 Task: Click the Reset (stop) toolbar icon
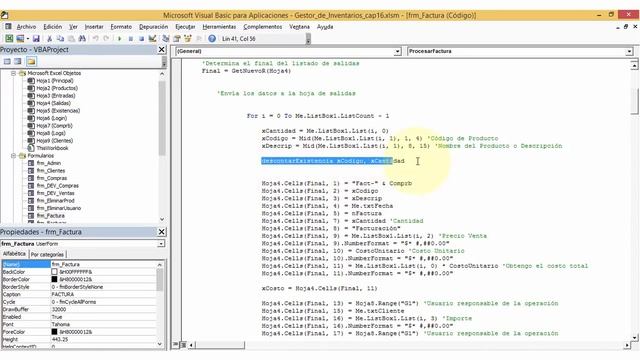click(141, 38)
